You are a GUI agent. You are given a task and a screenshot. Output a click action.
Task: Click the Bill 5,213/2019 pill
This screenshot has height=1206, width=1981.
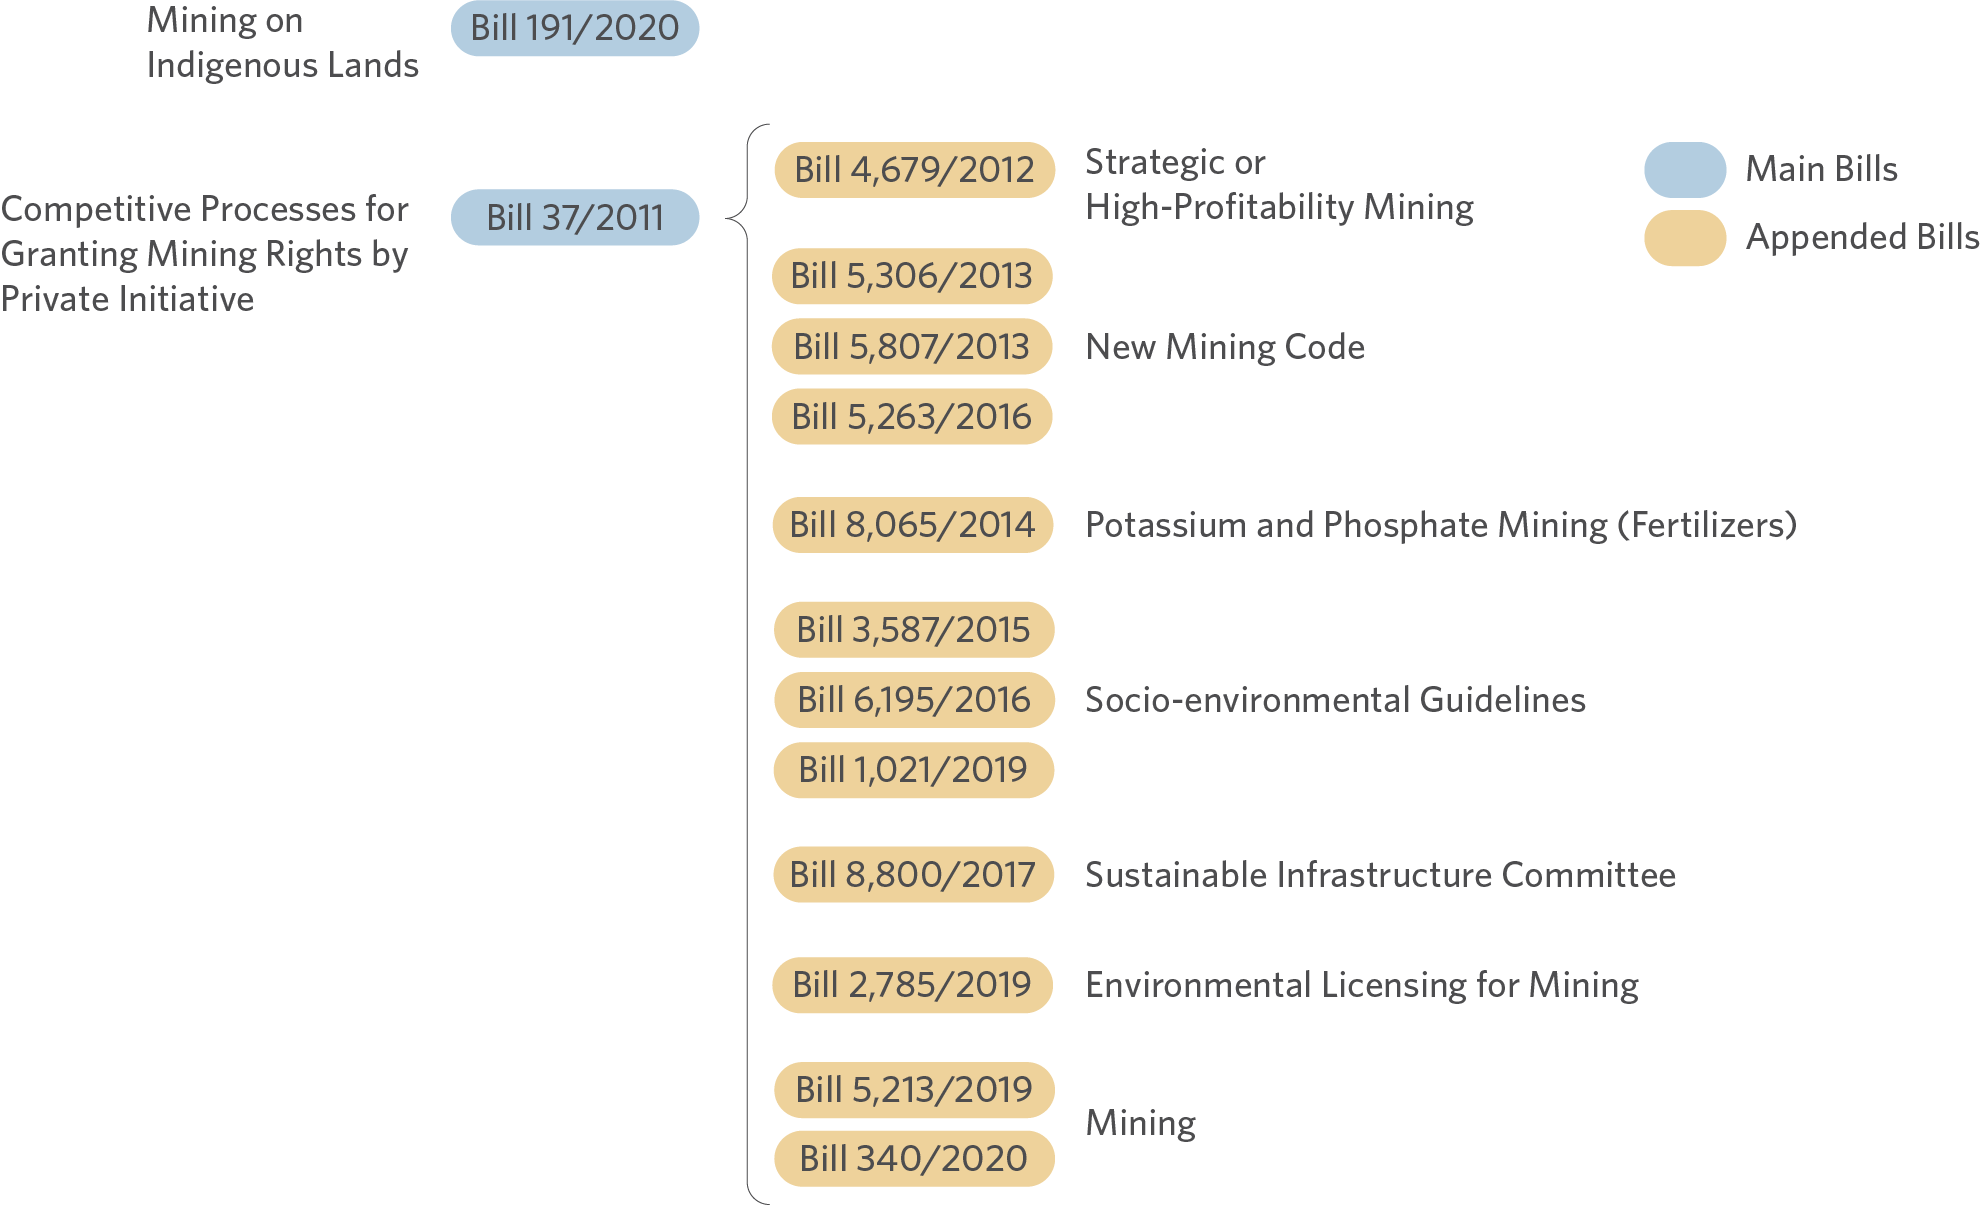click(914, 1090)
